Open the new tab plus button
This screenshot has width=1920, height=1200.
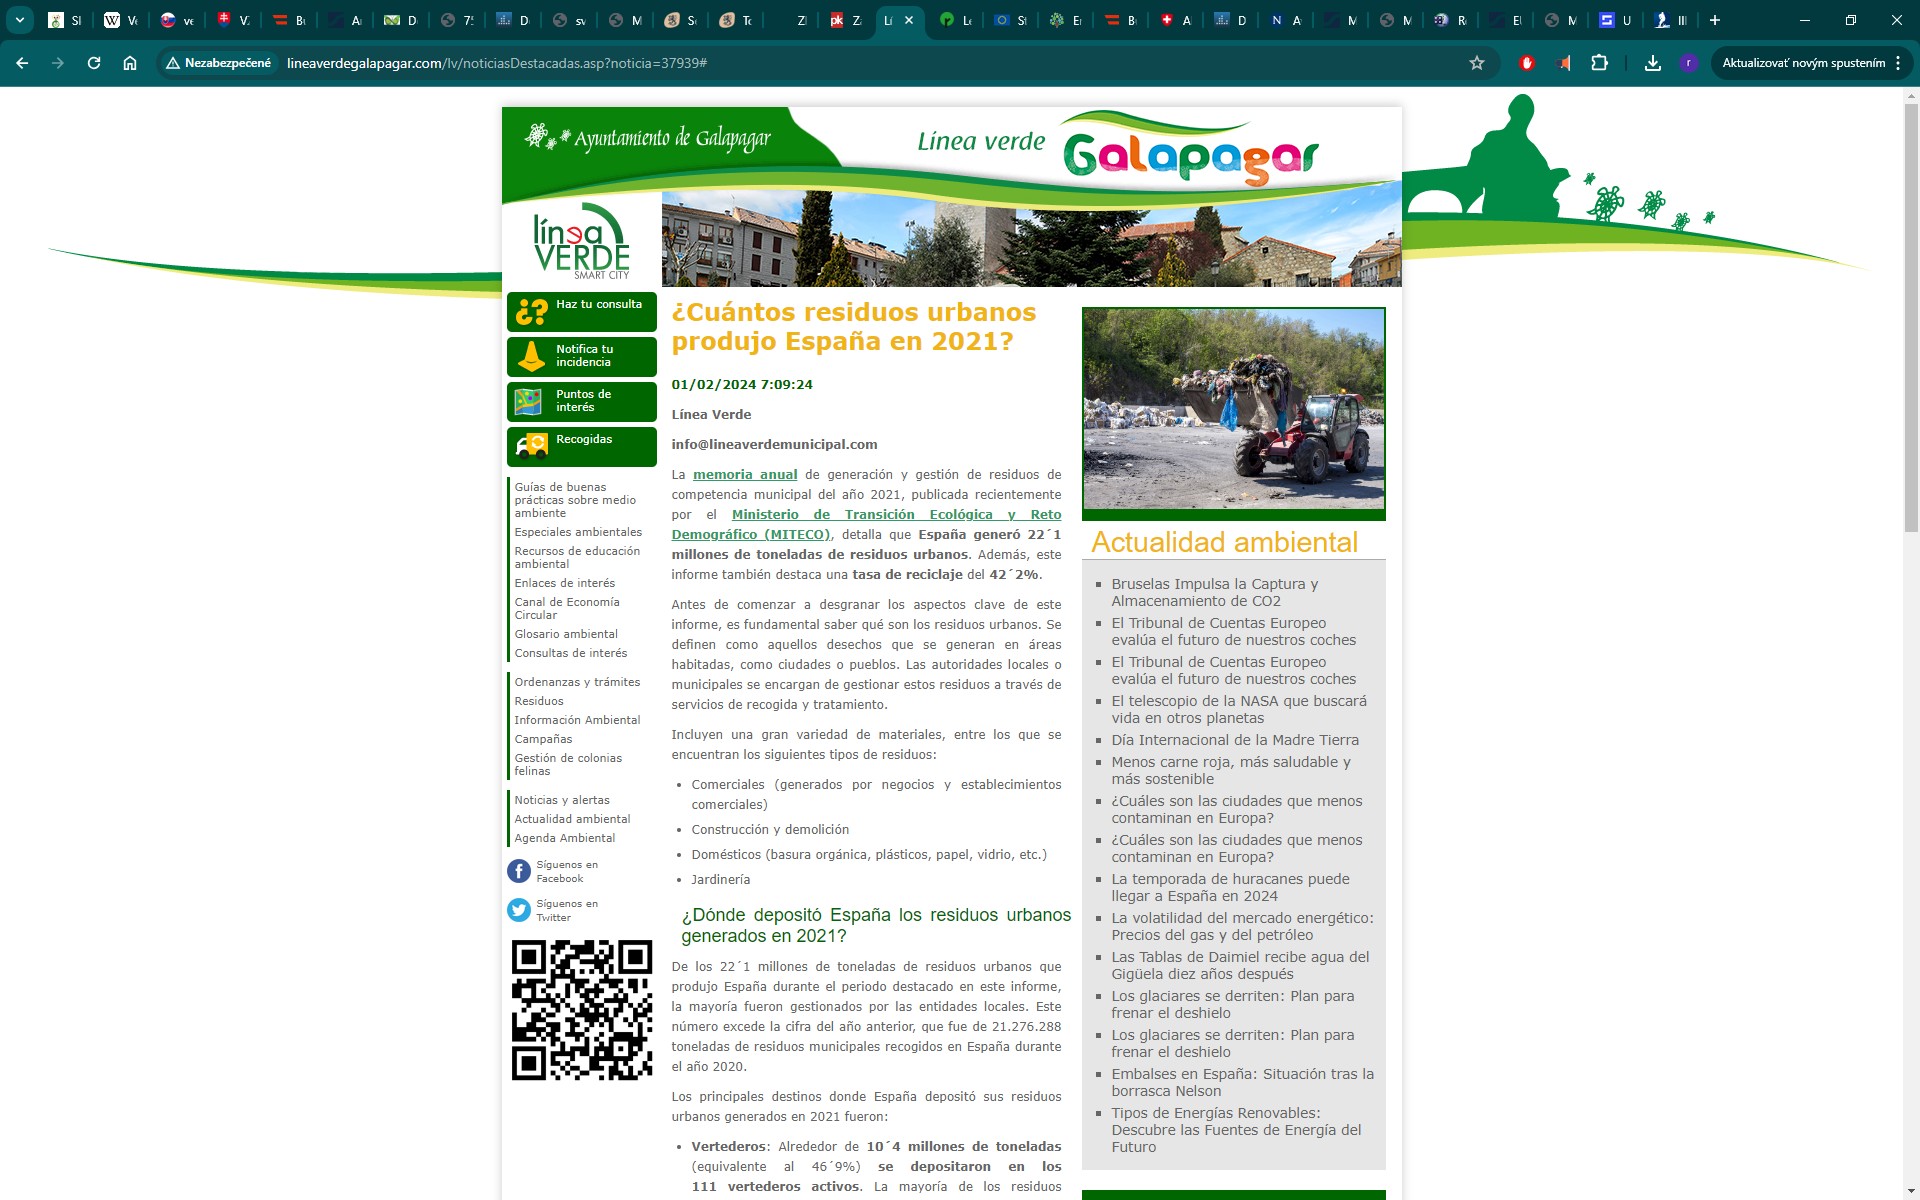pos(1715,20)
